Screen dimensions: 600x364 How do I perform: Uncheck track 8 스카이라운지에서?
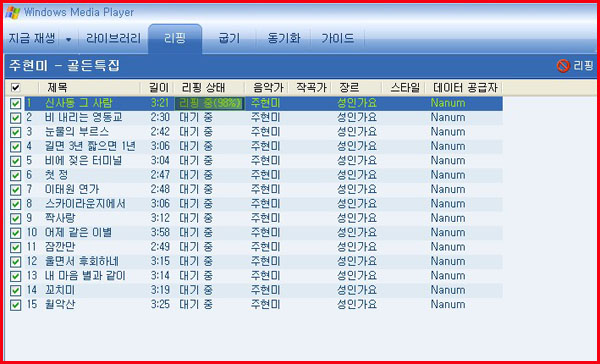(15, 204)
